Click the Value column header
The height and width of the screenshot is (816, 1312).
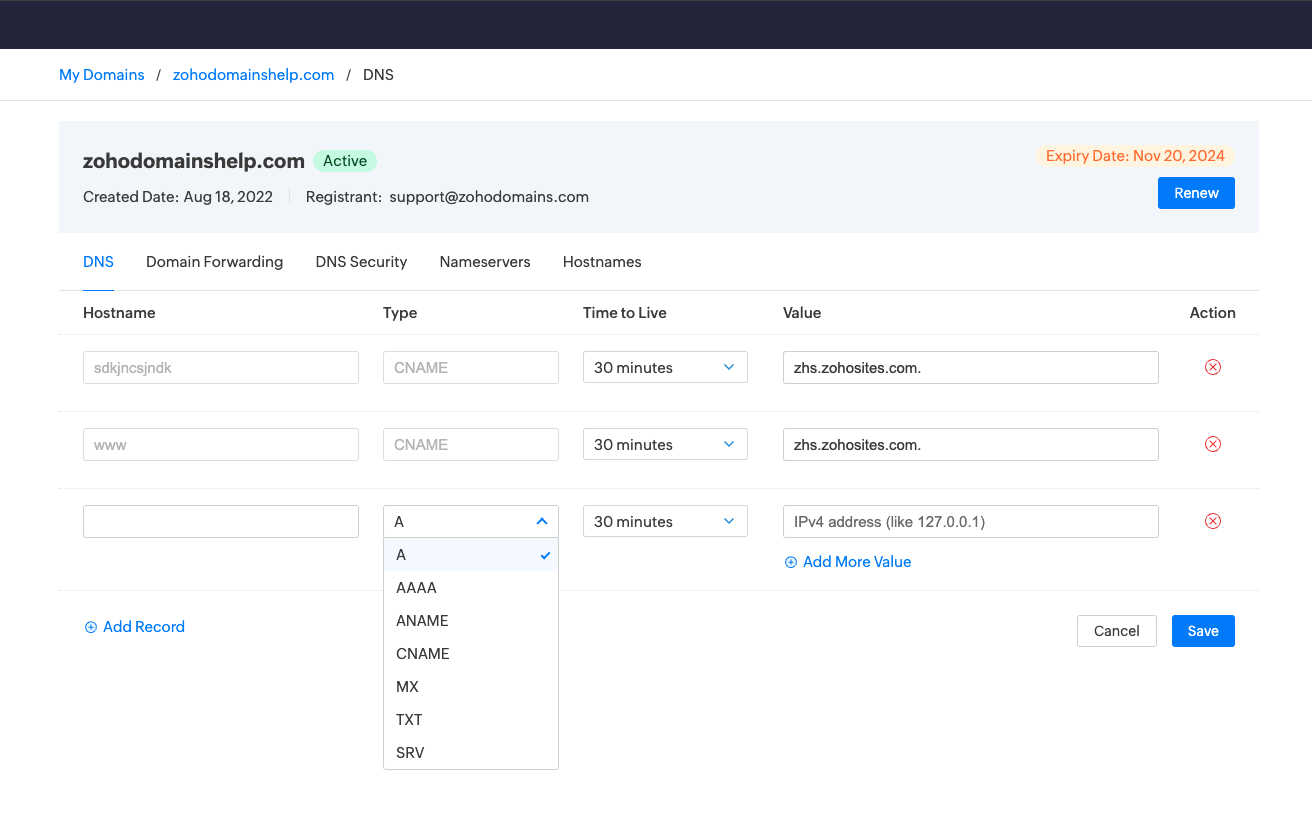[802, 313]
